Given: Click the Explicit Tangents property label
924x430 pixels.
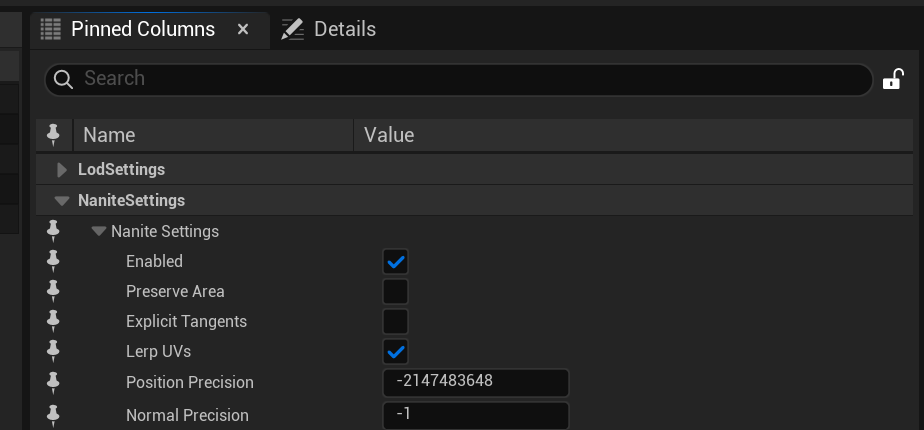Looking at the screenshot, I should [x=186, y=322].
